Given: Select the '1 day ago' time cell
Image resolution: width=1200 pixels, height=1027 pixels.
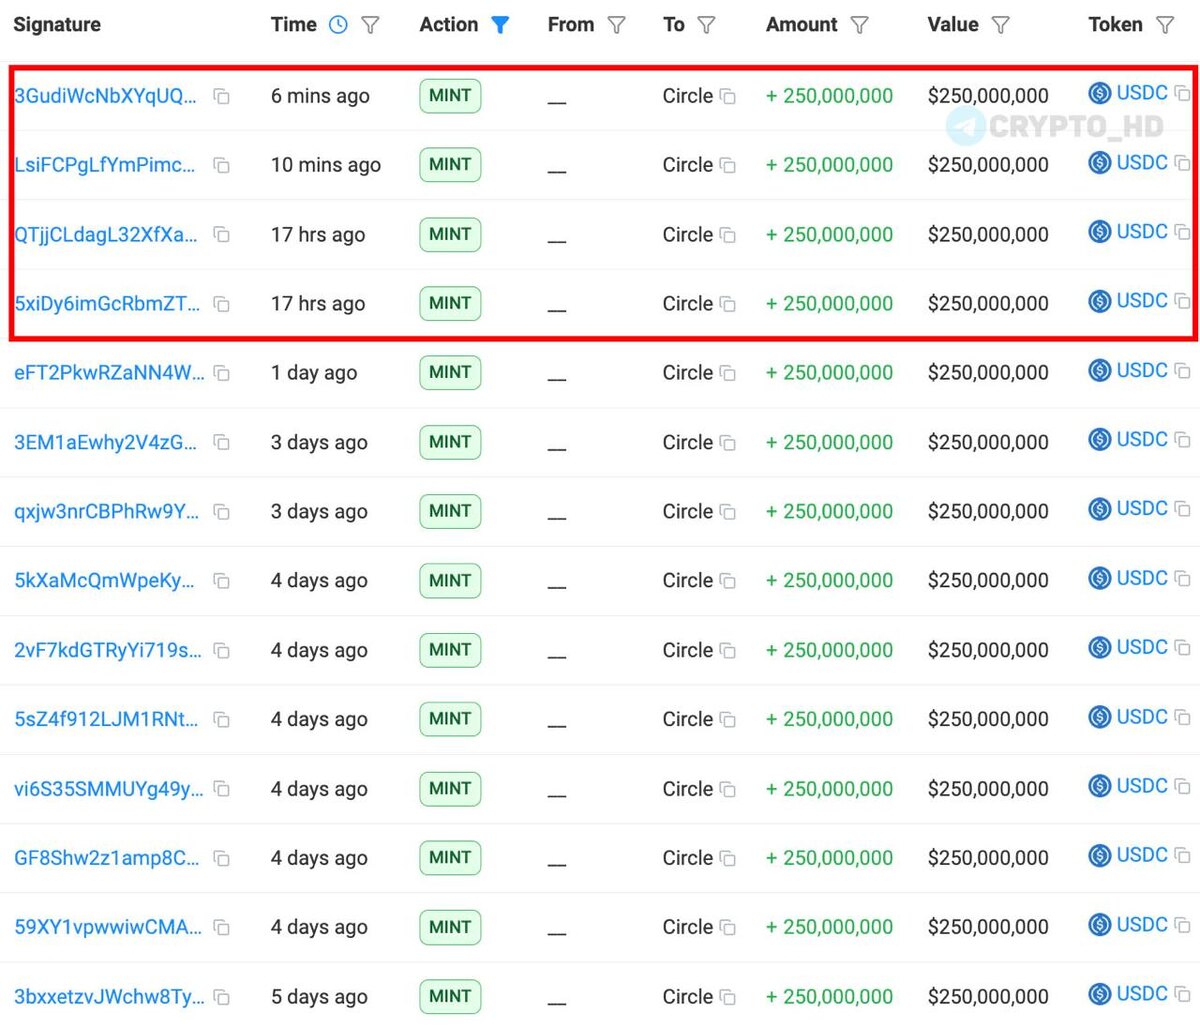Looking at the screenshot, I should 314,373.
